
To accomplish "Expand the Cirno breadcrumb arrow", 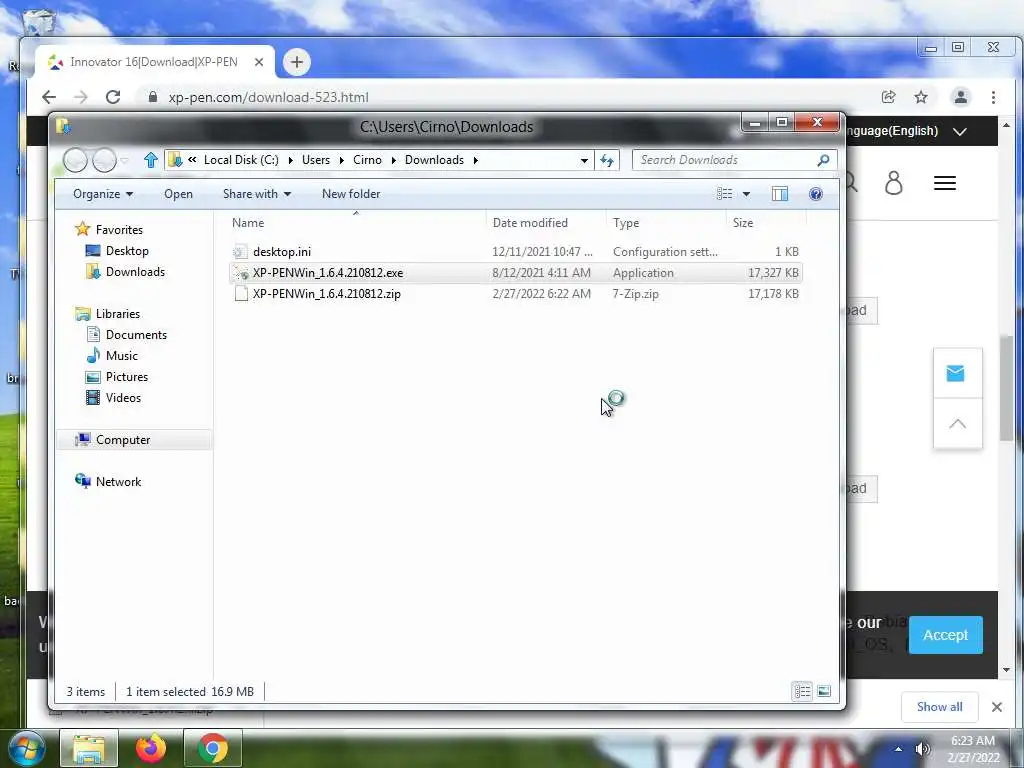I will [x=393, y=160].
